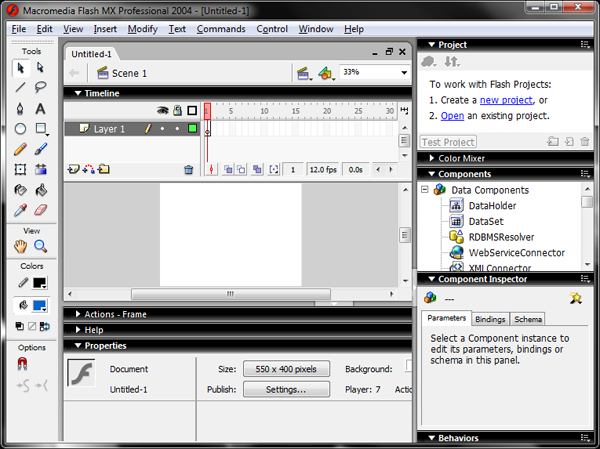The image size is (600, 449).
Task: Select the Pen tool
Action: coord(21,108)
